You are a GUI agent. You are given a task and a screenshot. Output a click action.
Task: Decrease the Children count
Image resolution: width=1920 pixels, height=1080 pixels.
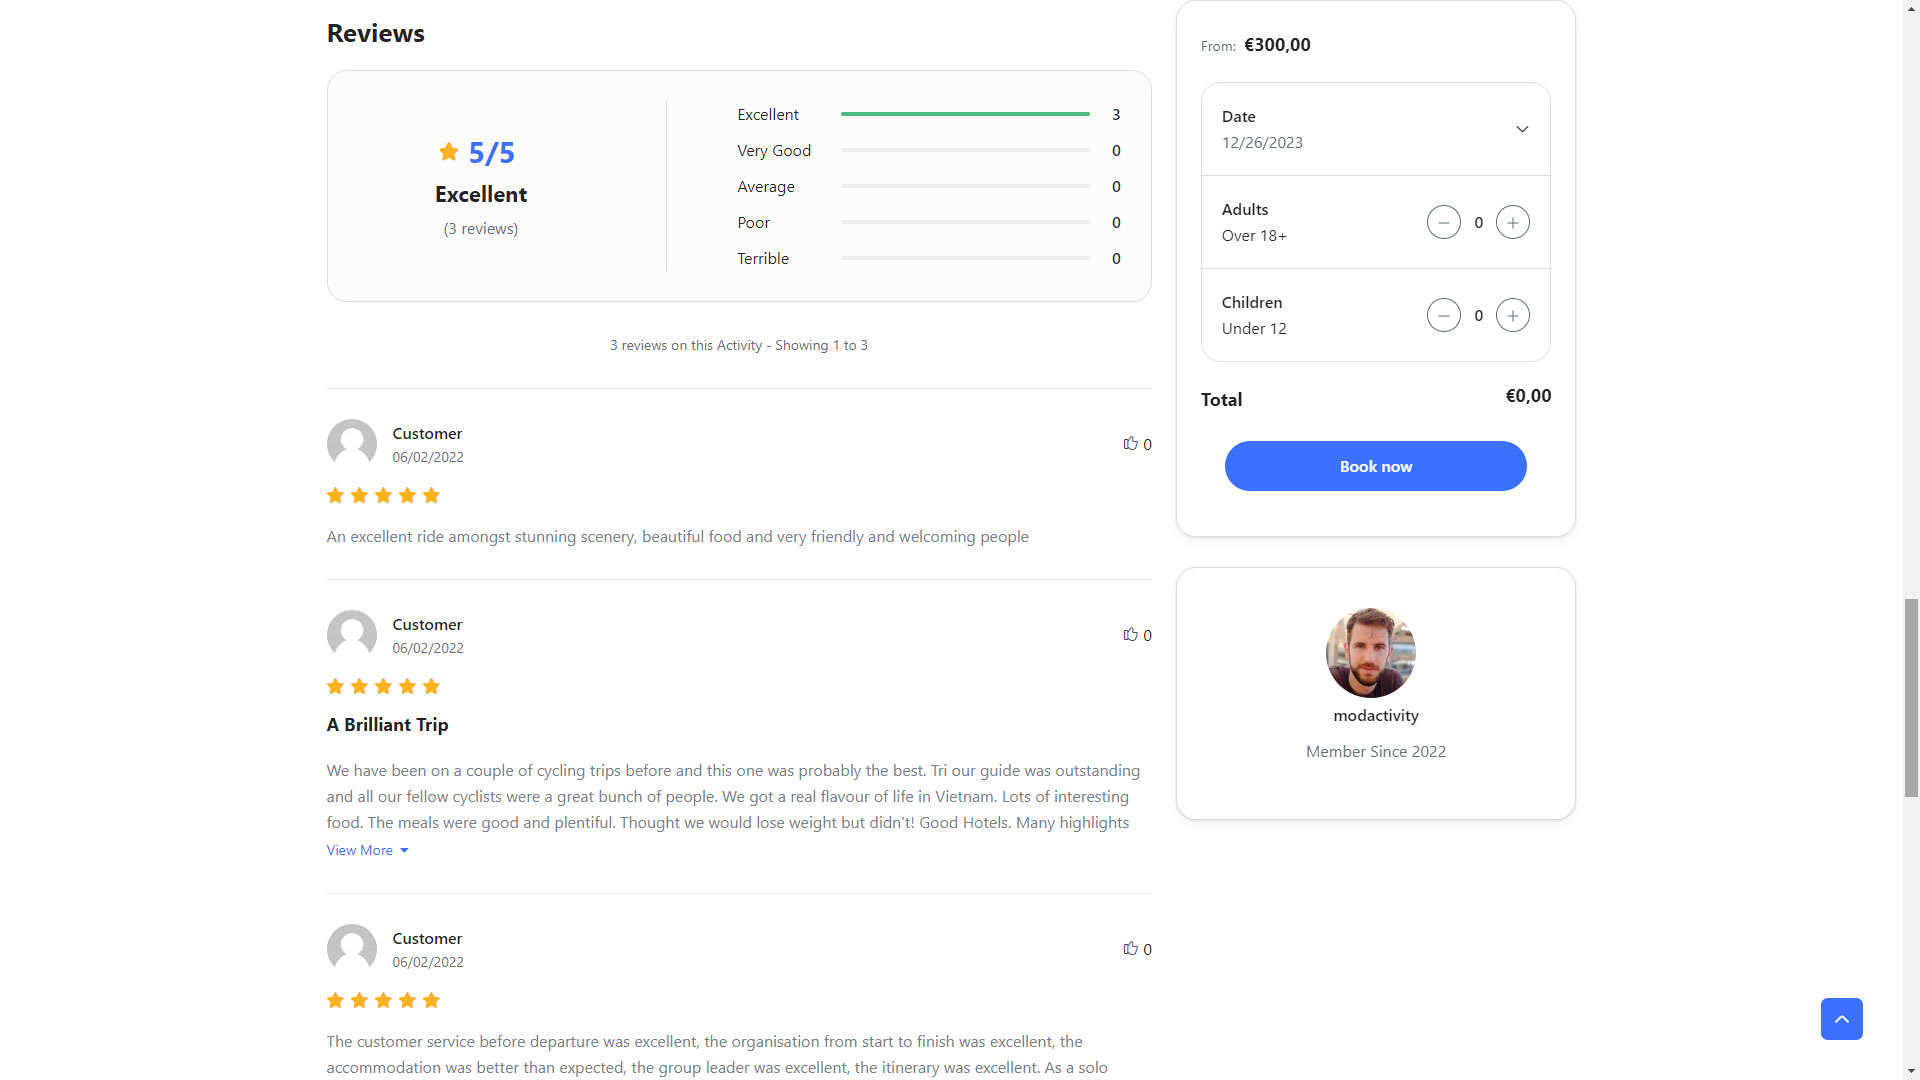1443,315
